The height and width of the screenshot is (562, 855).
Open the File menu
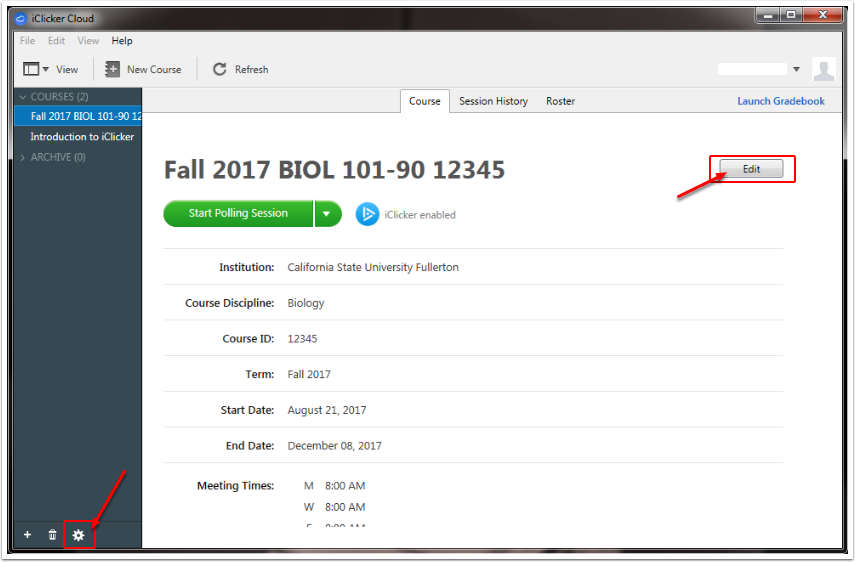click(x=27, y=41)
